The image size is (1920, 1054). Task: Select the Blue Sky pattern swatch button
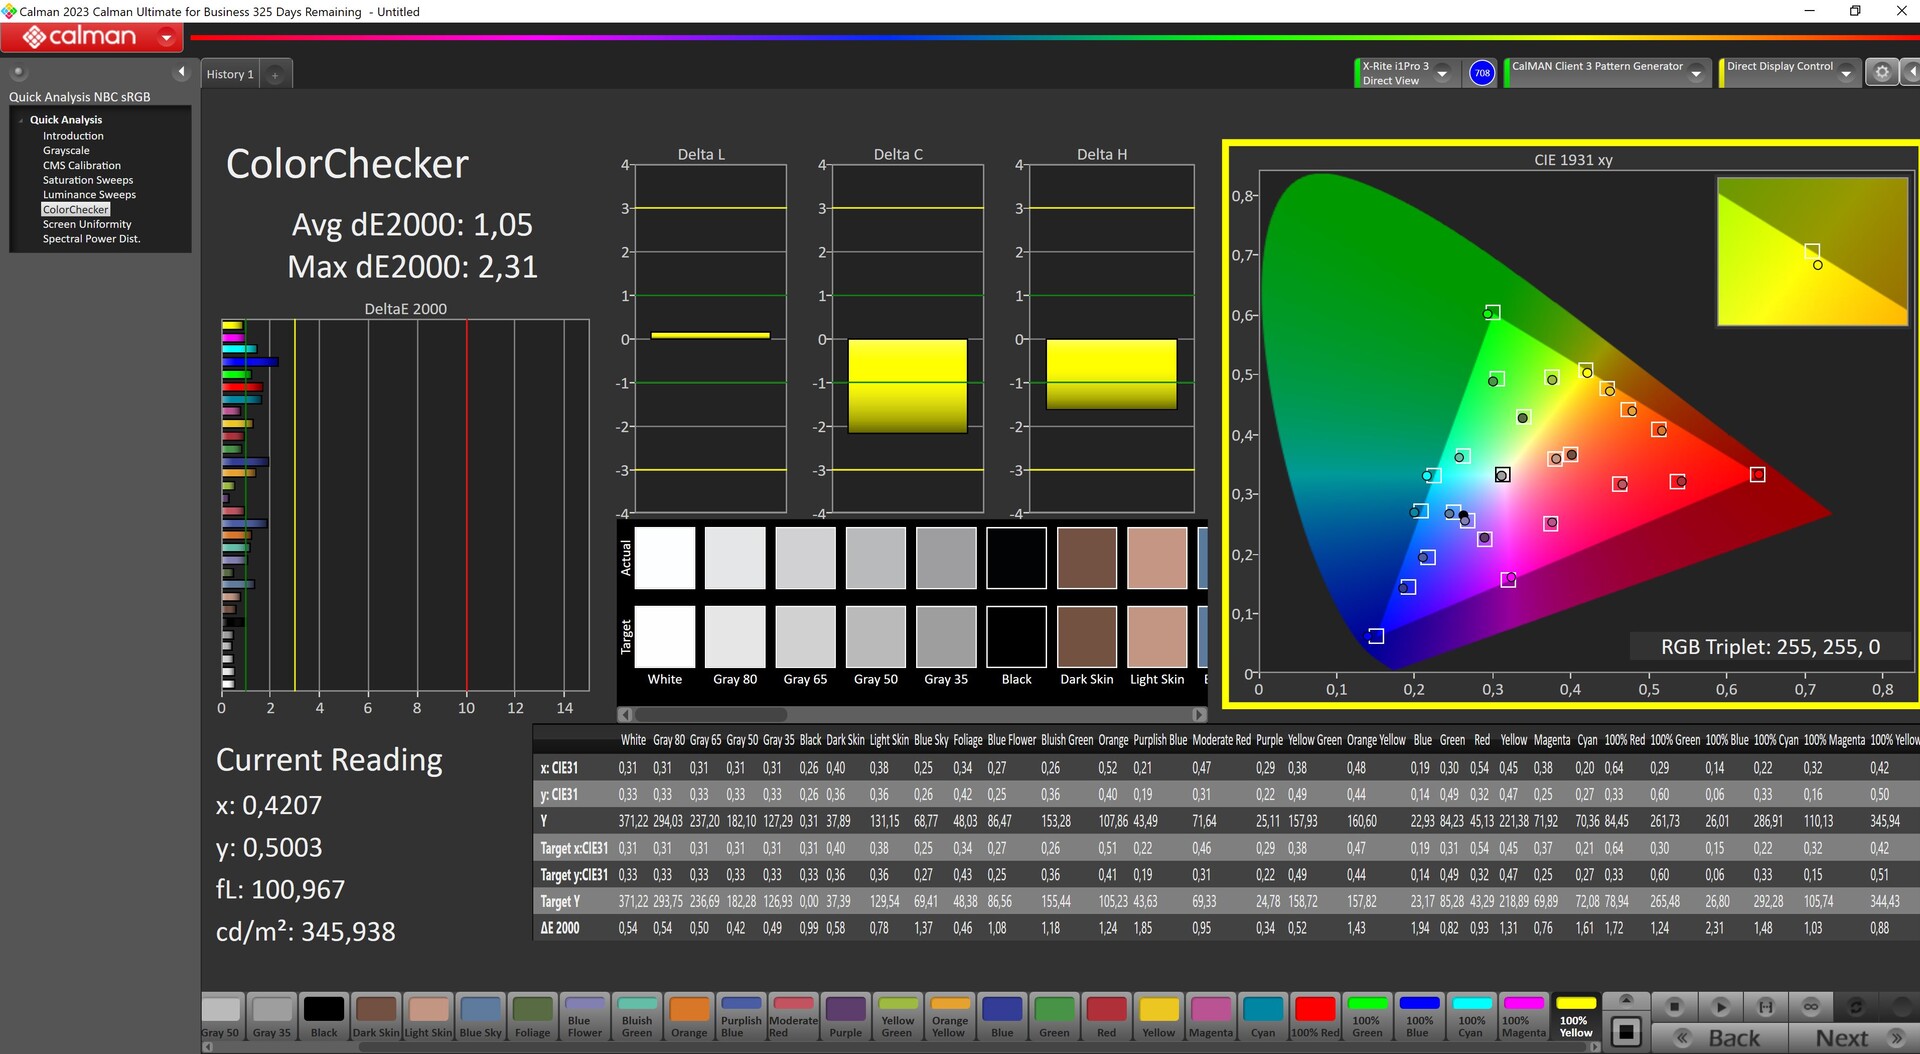coord(480,1017)
